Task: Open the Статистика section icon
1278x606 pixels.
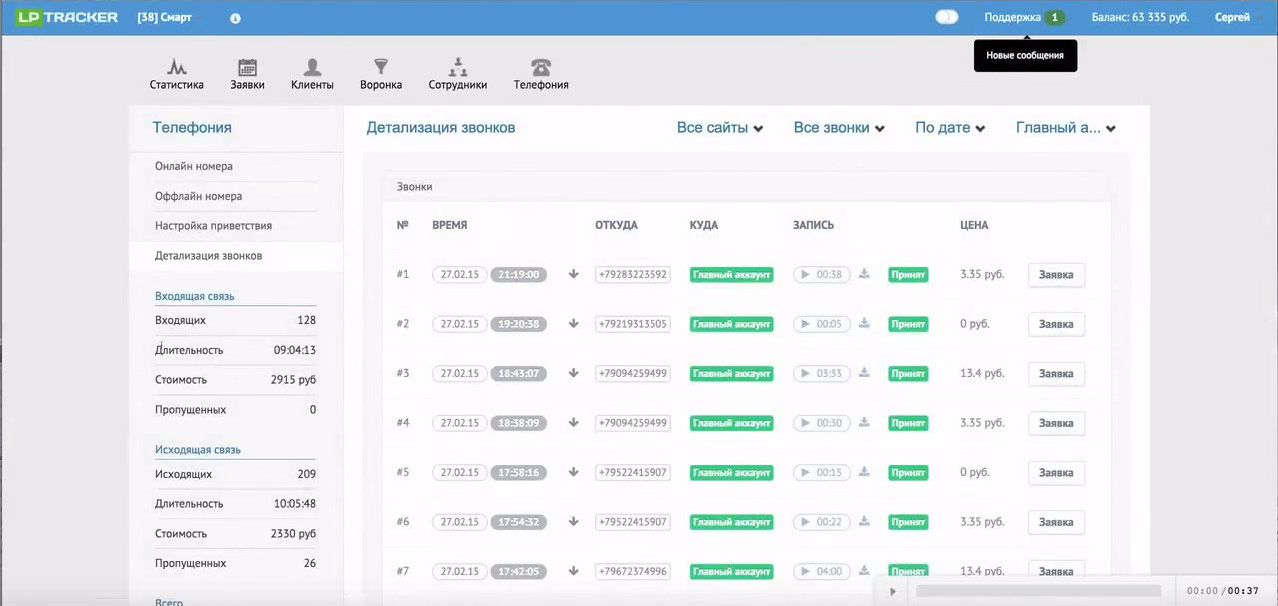Action: point(177,68)
